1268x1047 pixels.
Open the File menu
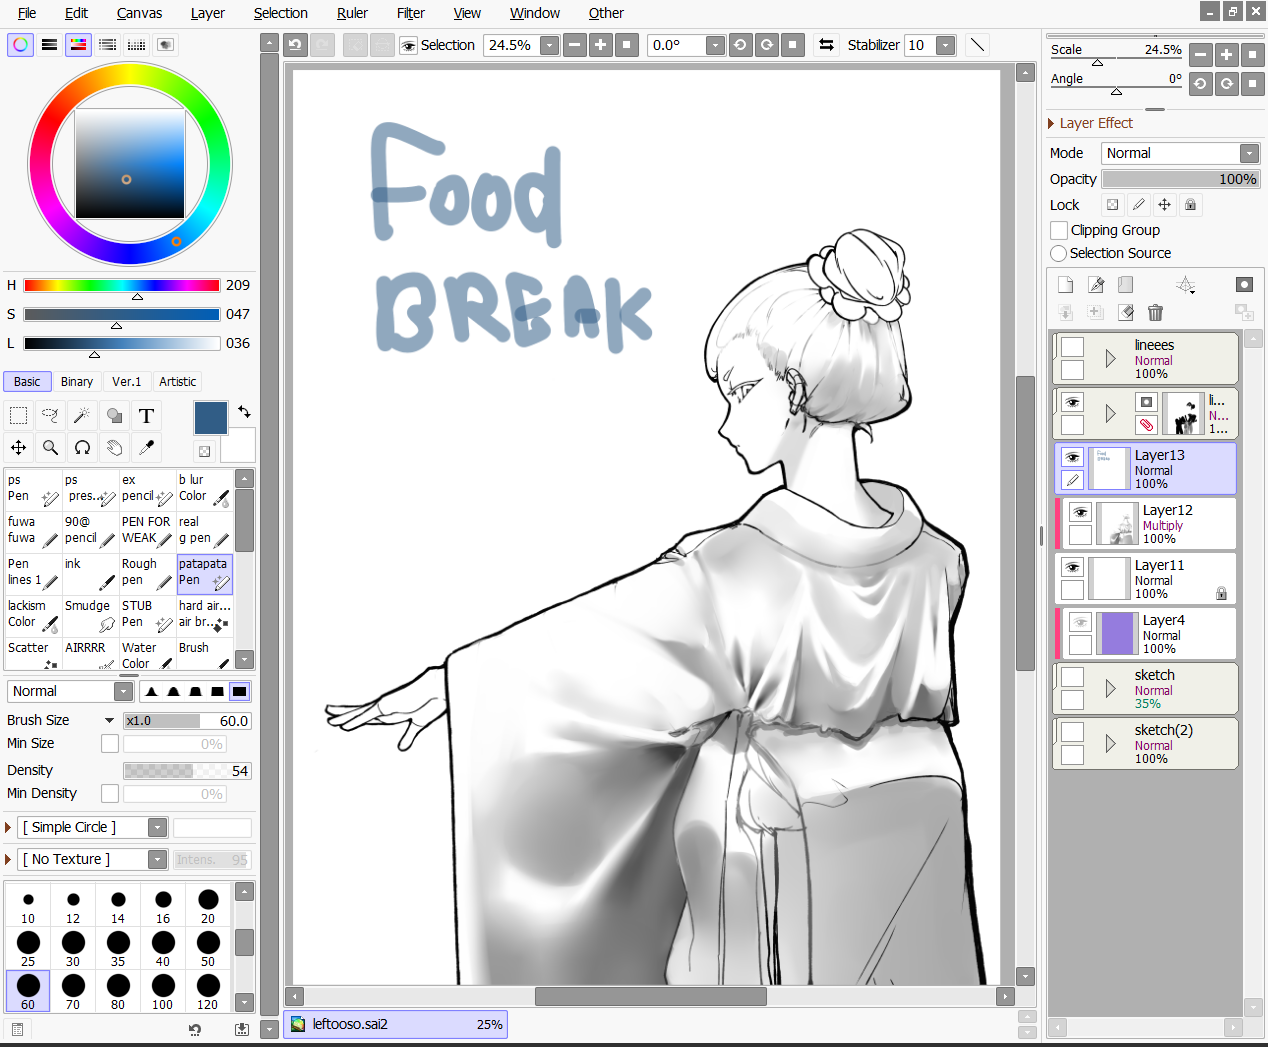click(x=27, y=13)
